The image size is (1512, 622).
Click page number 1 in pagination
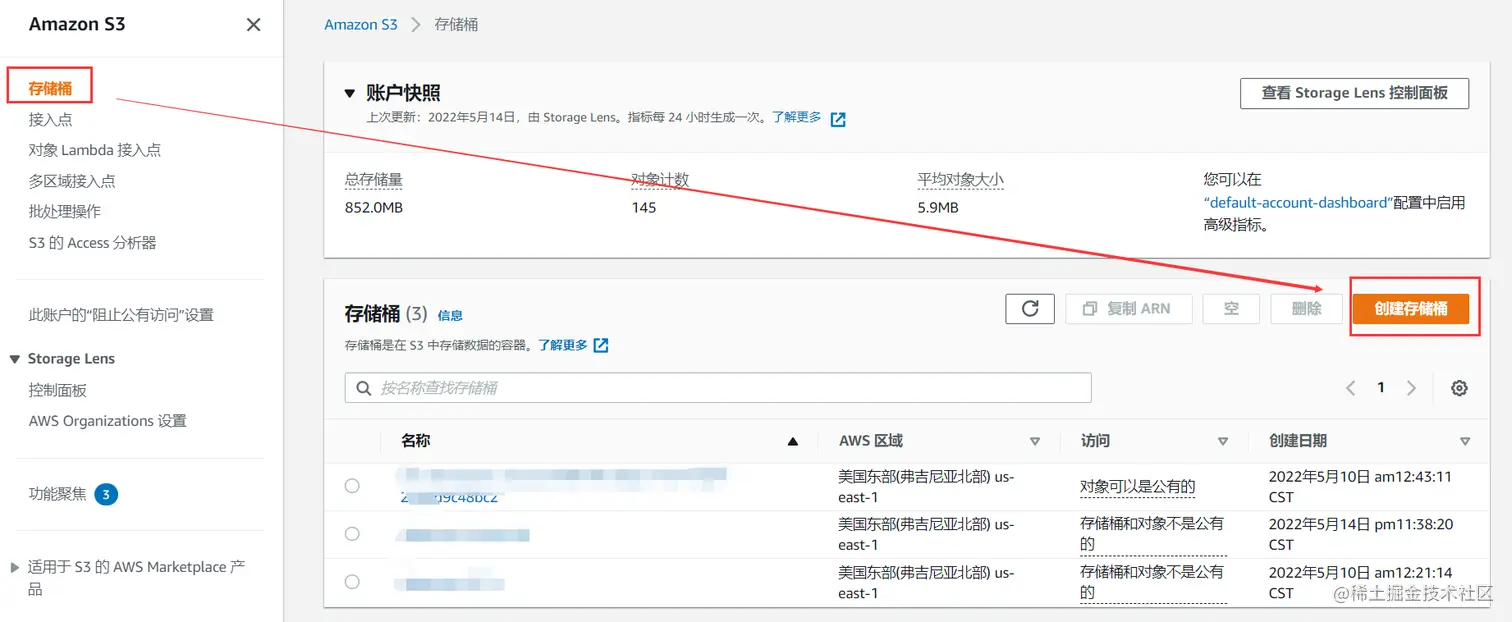point(1381,388)
